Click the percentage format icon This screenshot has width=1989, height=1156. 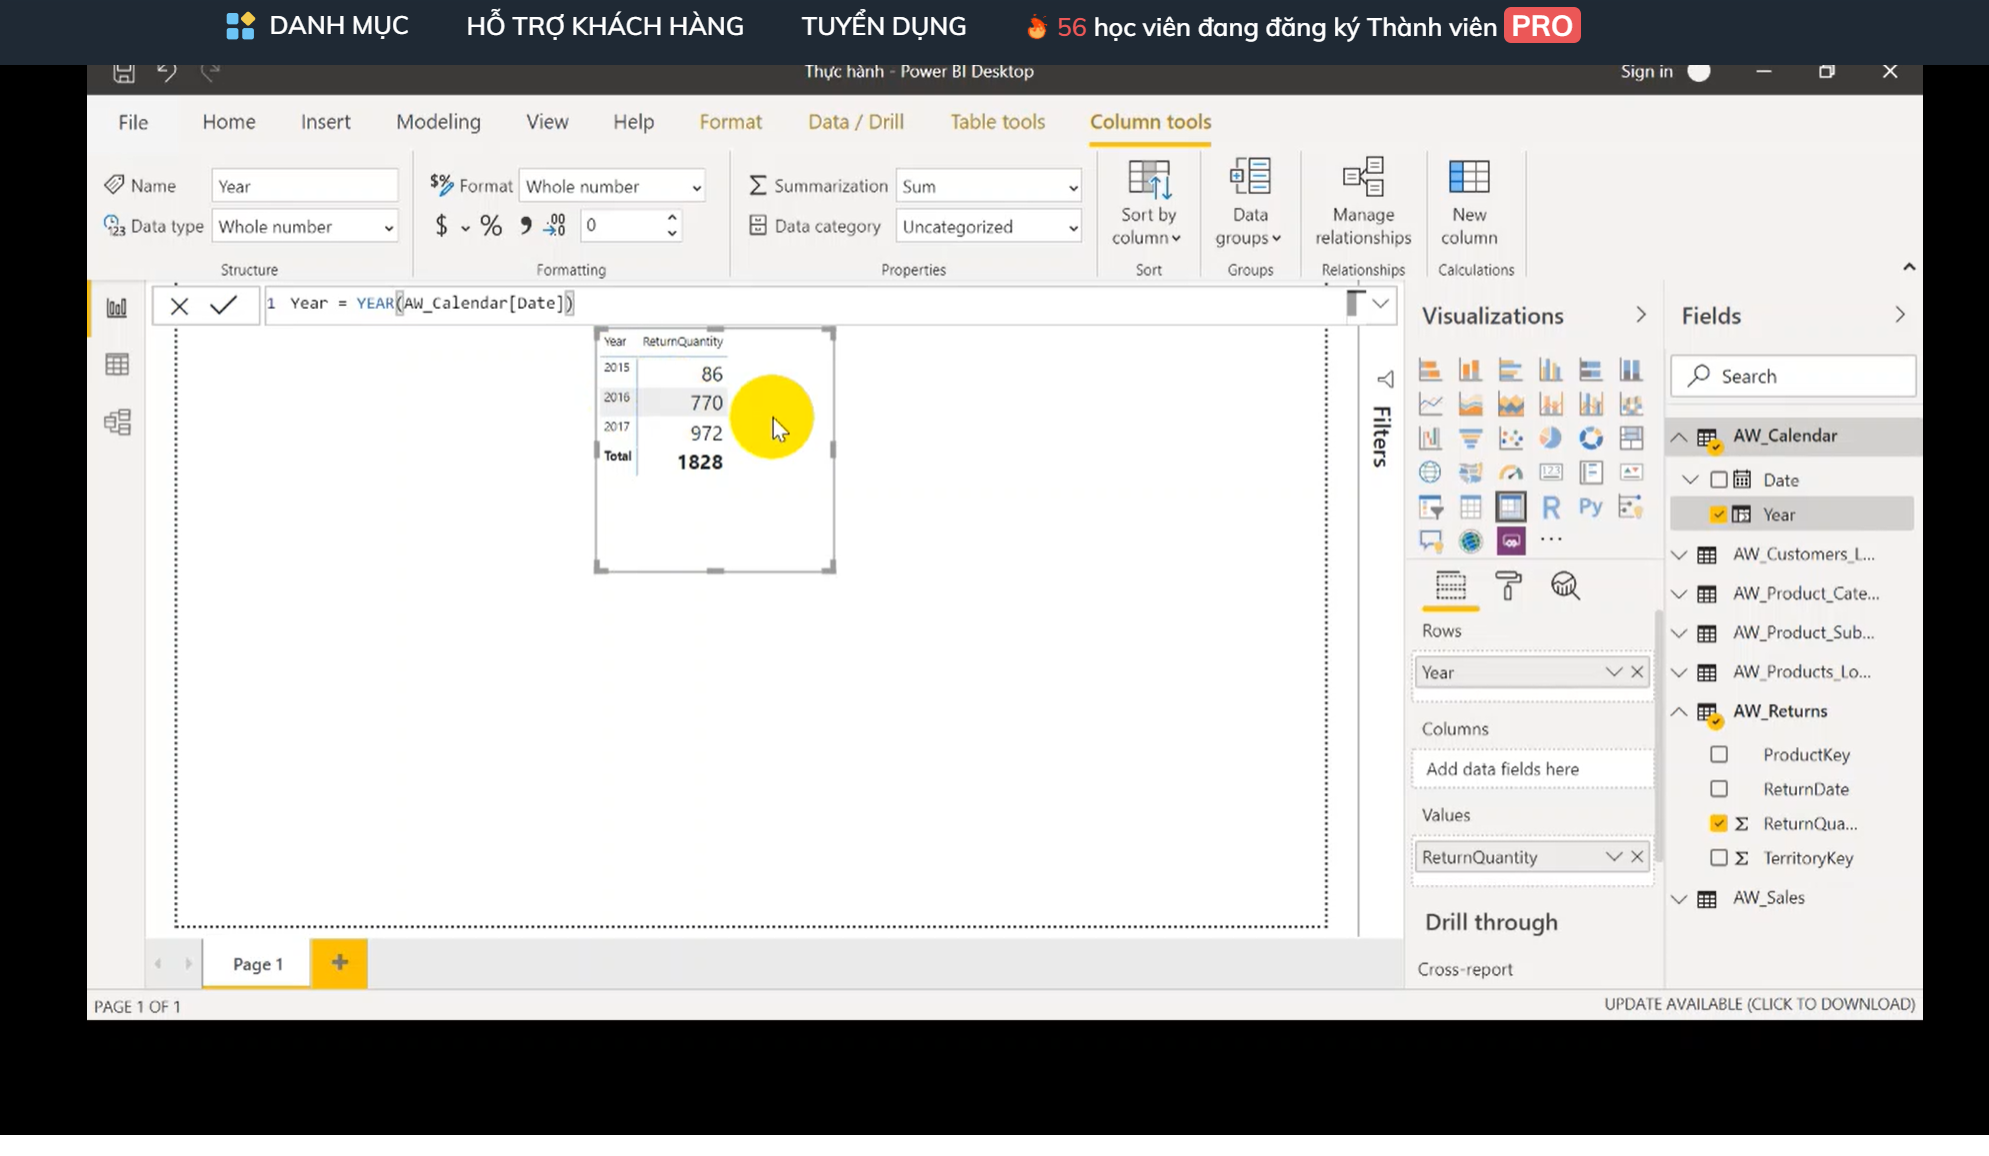point(491,226)
